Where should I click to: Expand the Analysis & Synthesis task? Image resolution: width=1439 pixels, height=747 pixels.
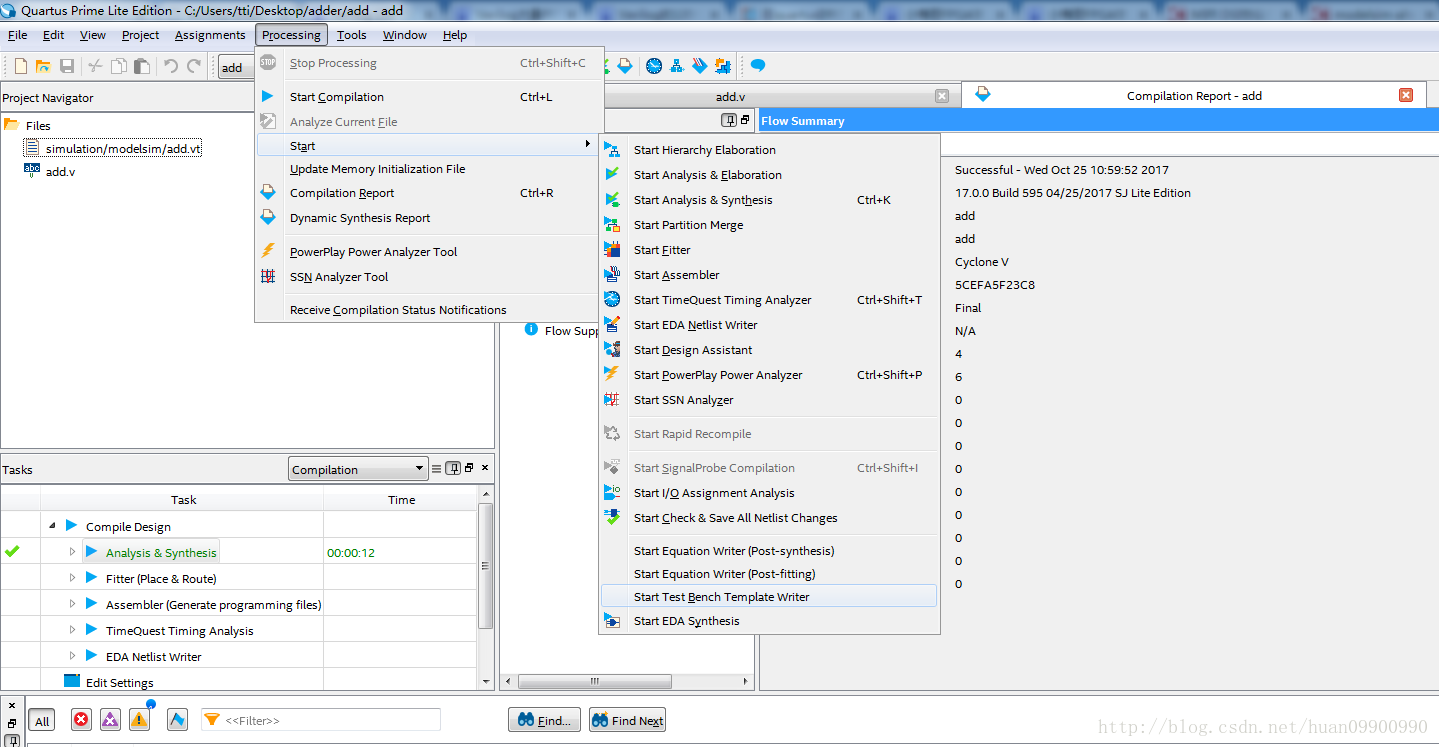(x=72, y=552)
